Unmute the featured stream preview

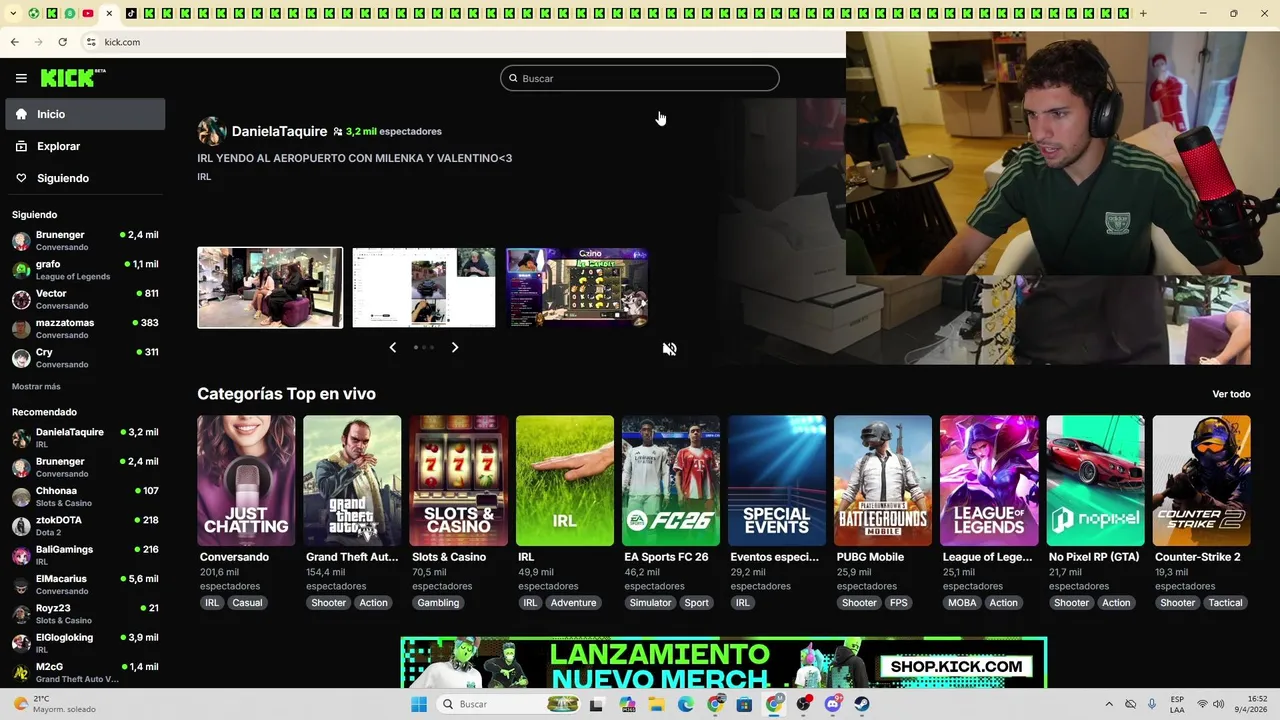point(669,349)
